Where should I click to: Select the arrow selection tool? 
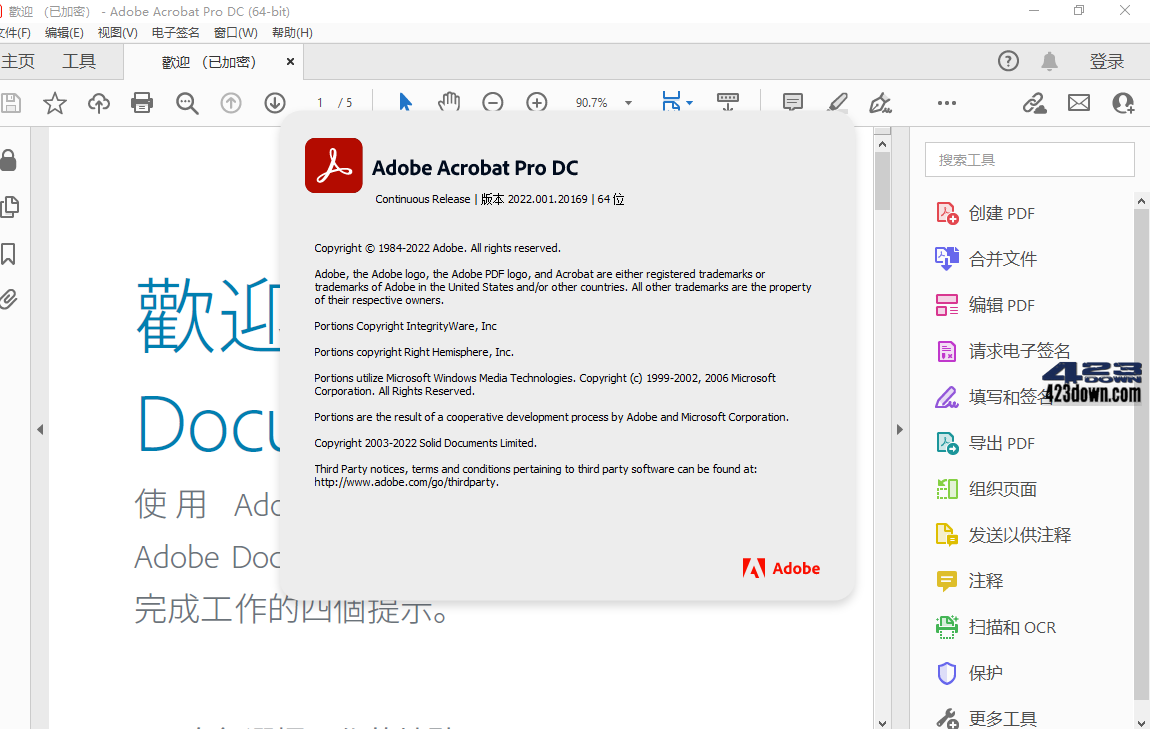tap(405, 102)
